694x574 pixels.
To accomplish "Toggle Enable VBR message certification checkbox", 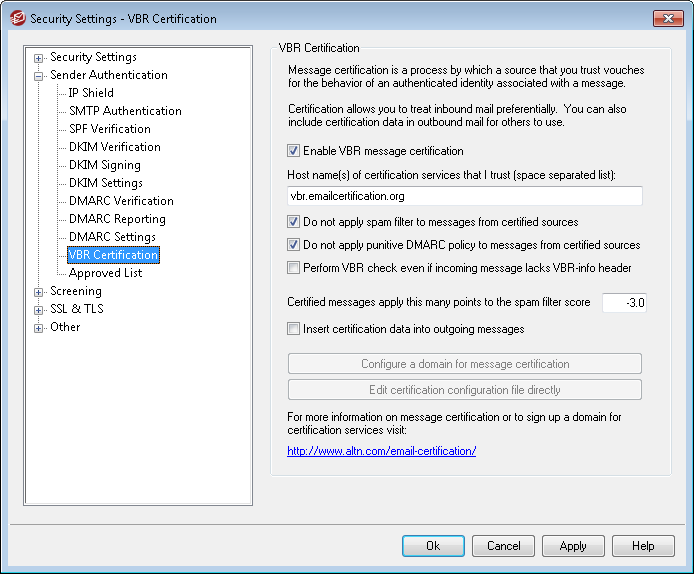I will [x=293, y=151].
